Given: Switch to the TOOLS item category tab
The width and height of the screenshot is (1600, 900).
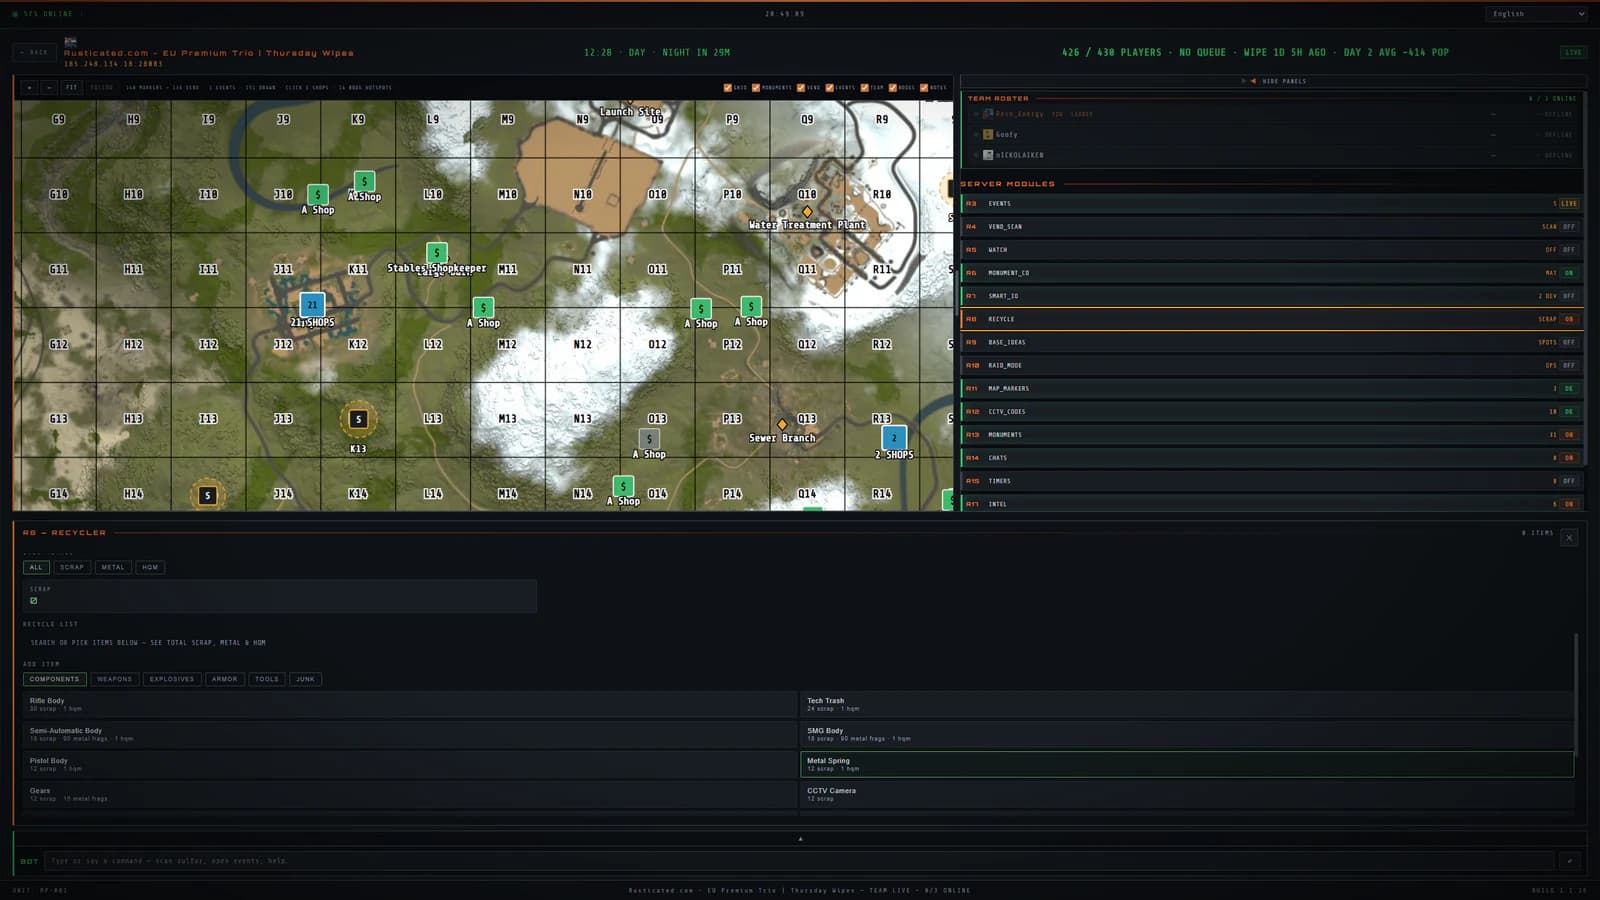Looking at the screenshot, I should [267, 679].
